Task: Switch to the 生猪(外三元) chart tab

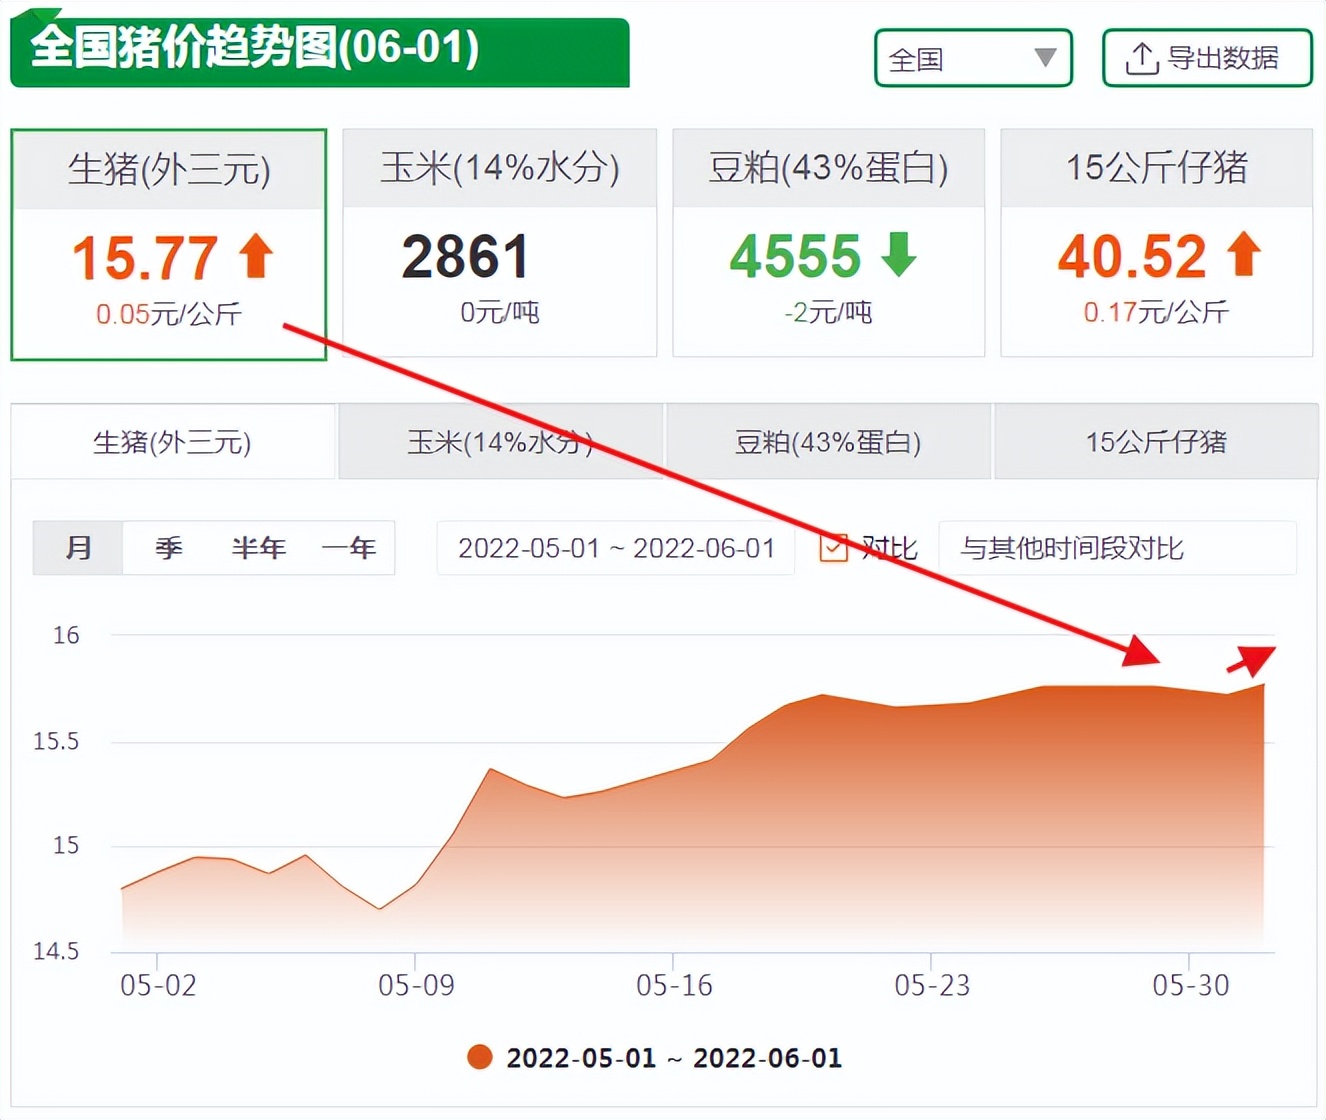Action: point(173,442)
